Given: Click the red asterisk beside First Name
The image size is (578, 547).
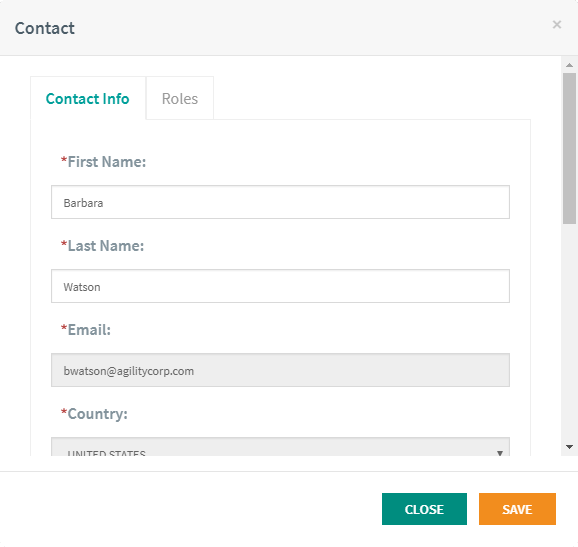Looking at the screenshot, I should pyautogui.click(x=64, y=160).
